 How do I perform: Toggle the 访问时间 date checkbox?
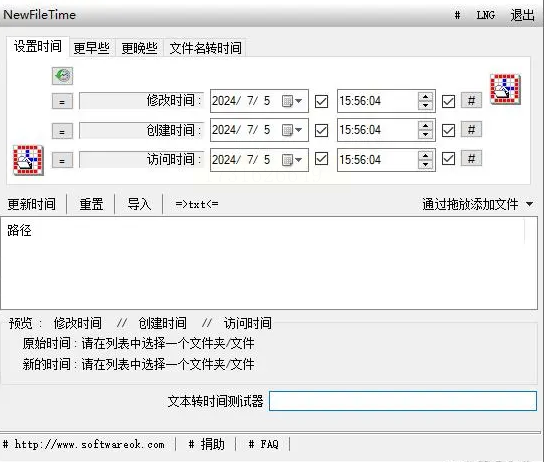click(x=321, y=159)
